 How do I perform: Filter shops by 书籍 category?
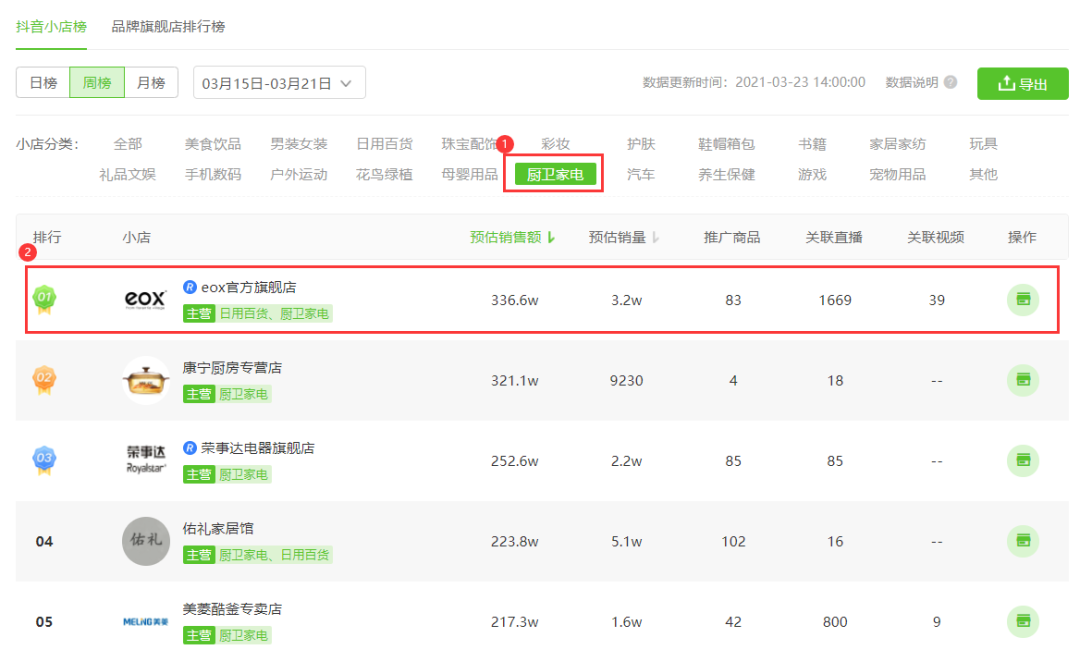(812, 144)
